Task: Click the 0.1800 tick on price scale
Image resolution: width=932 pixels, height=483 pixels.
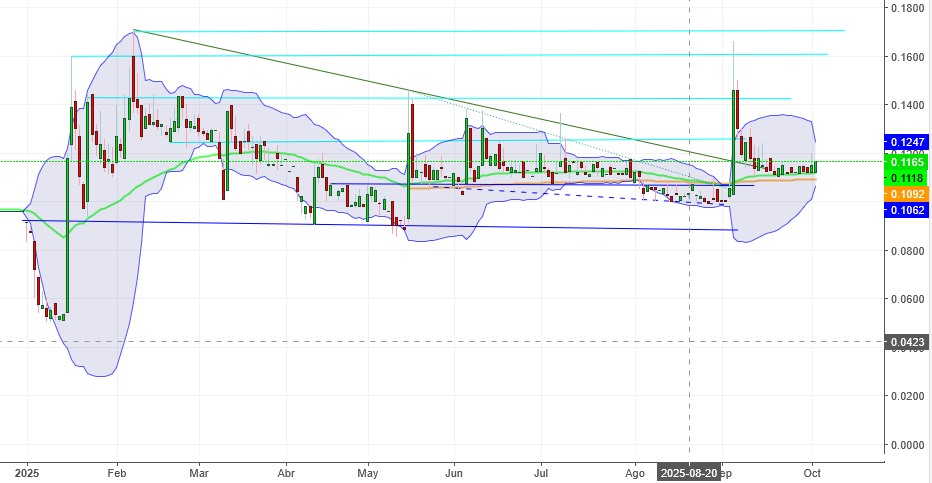Action: [x=906, y=8]
